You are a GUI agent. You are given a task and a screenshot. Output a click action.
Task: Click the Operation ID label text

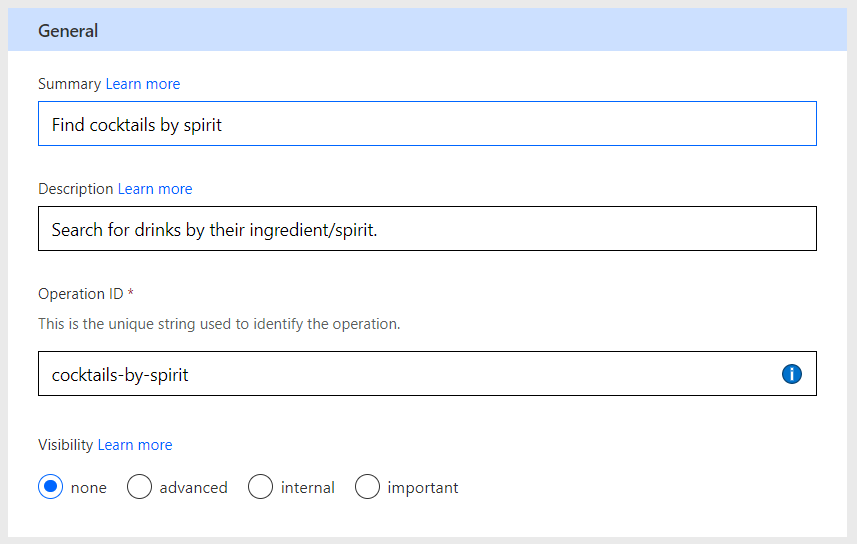click(81, 294)
